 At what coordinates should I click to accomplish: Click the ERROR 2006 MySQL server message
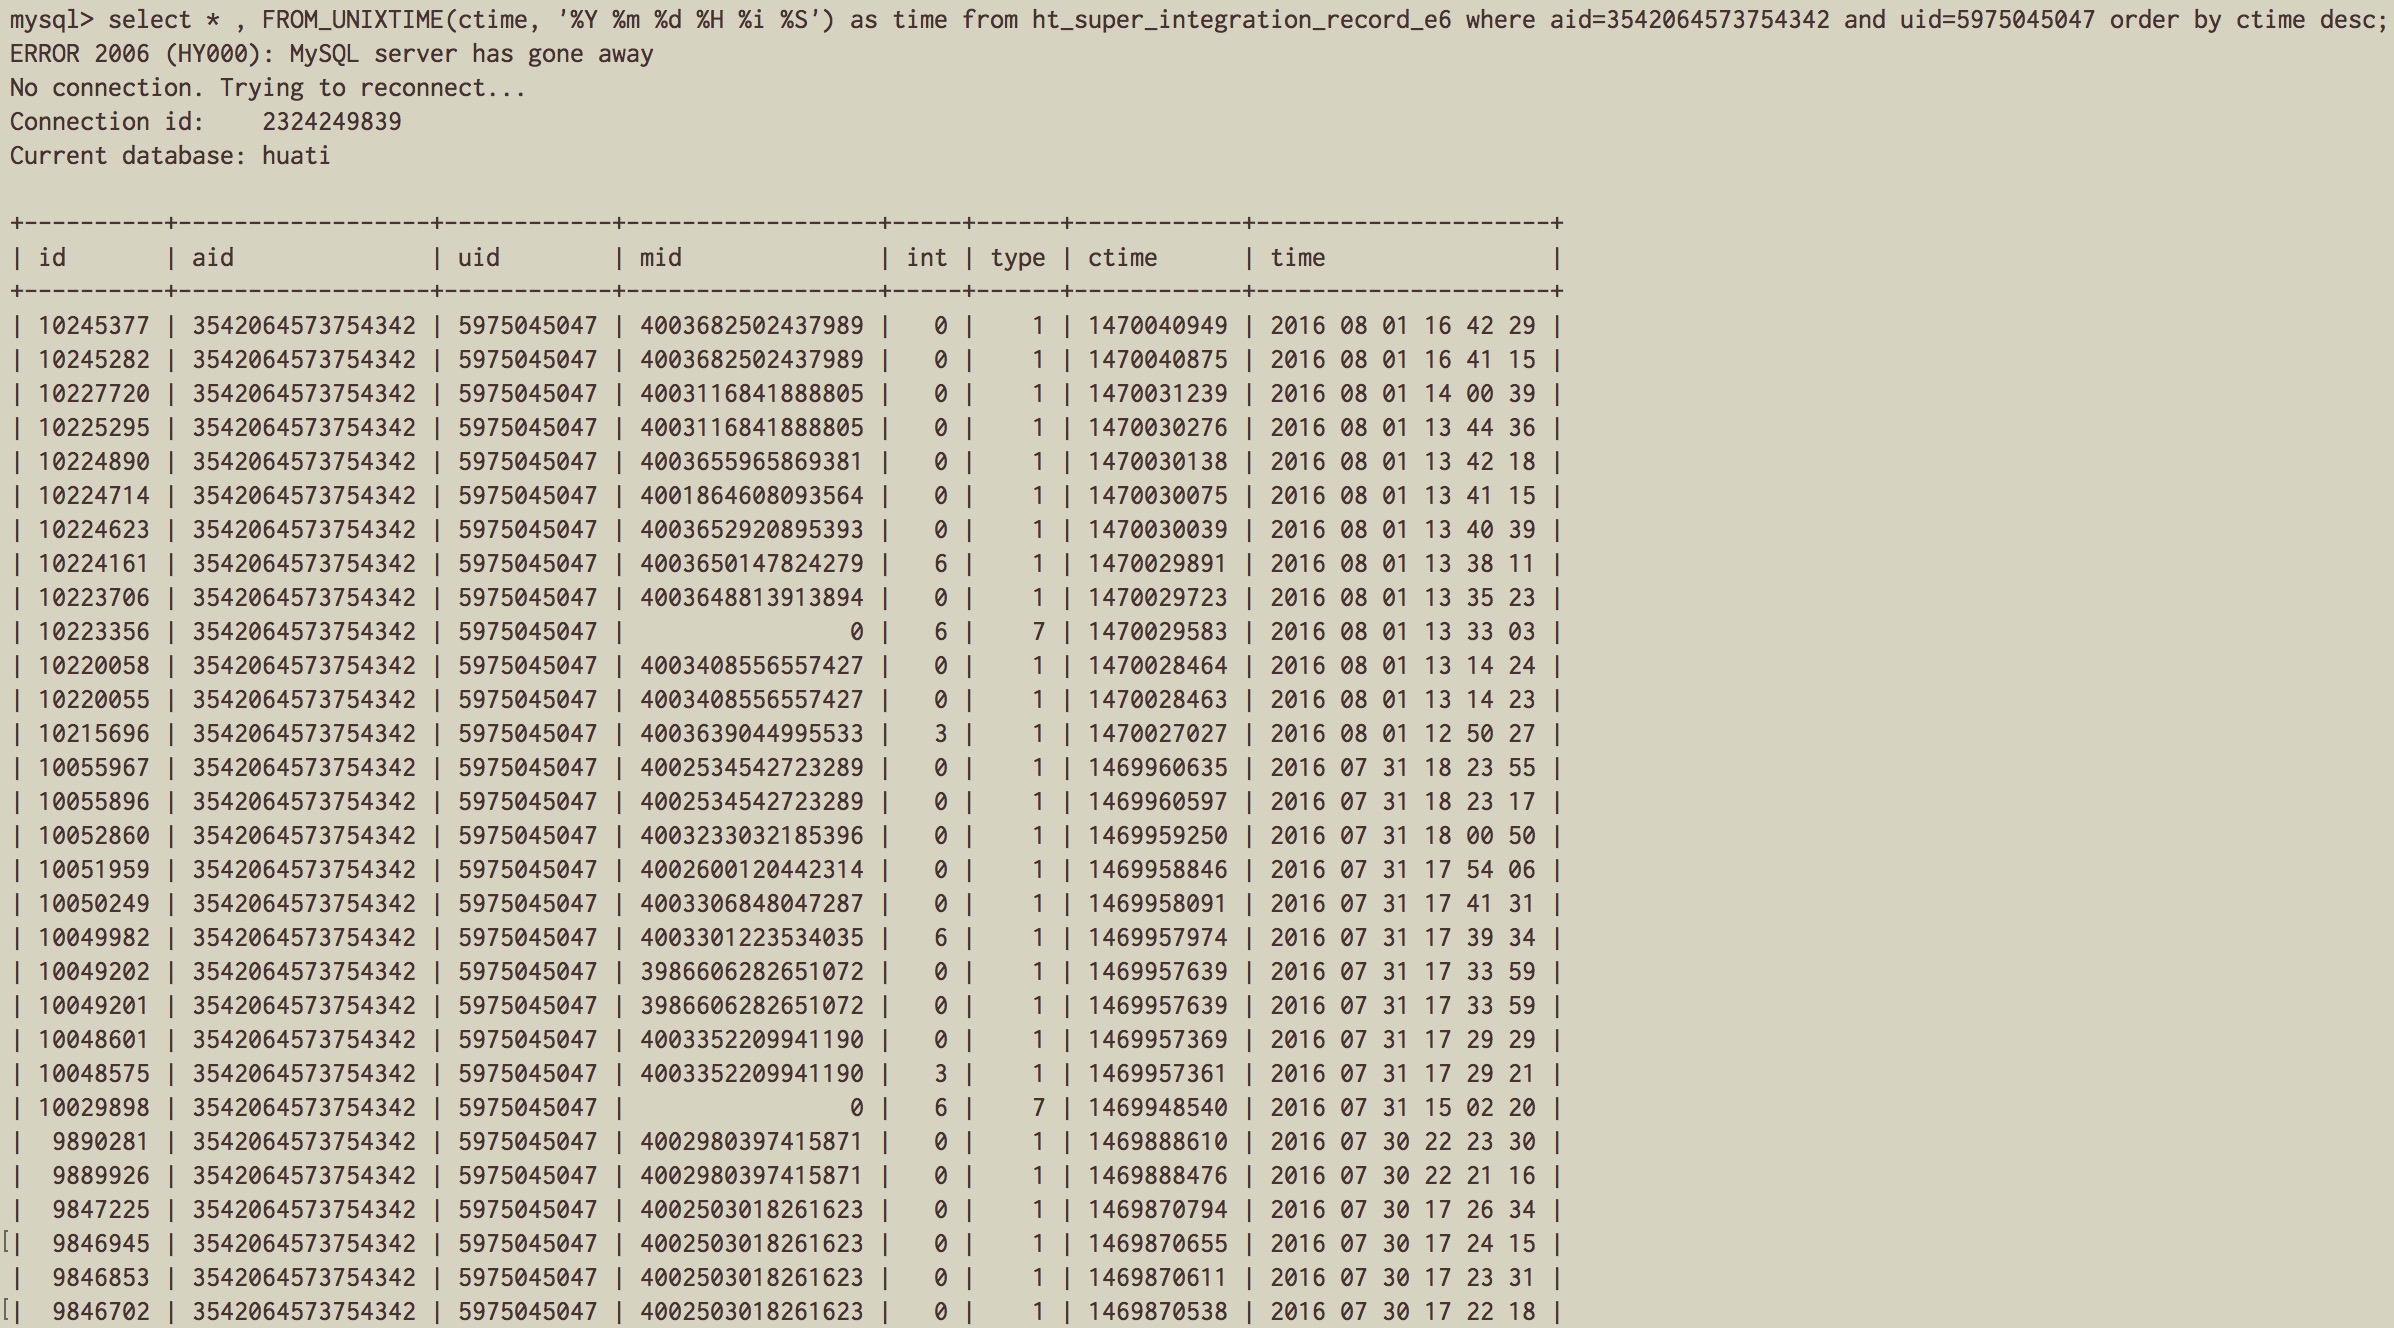[330, 54]
